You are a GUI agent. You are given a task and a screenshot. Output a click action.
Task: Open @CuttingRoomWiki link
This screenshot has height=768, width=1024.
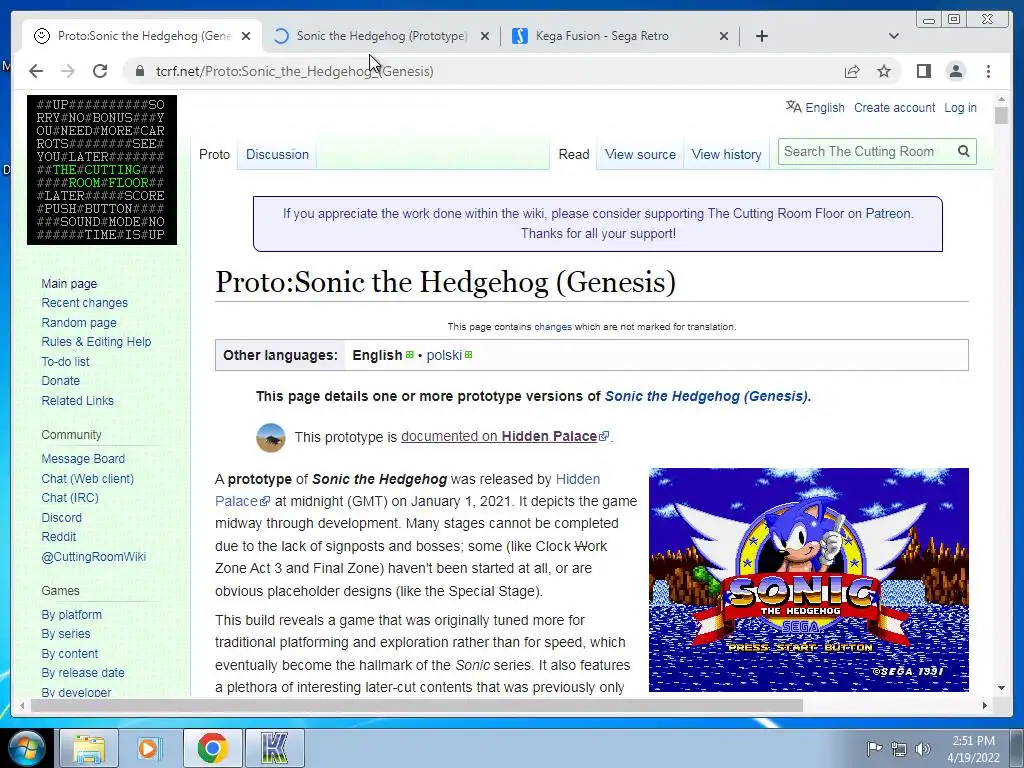(93, 556)
